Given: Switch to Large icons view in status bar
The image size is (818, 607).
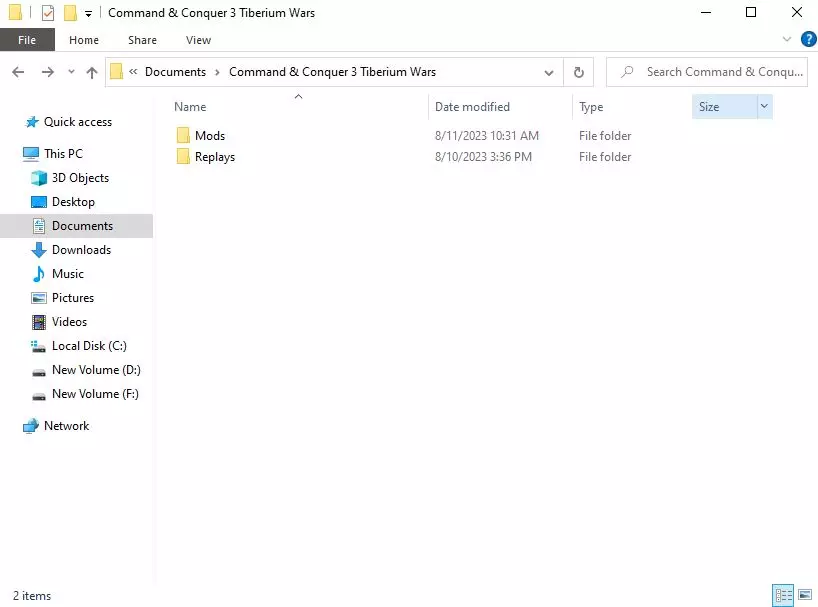Looking at the screenshot, I should point(805,595).
